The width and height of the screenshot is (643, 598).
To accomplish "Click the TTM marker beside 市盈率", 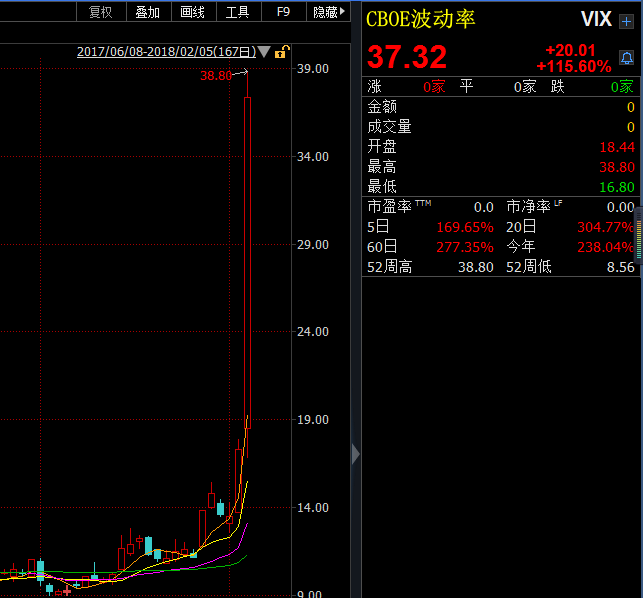I will (x=422, y=203).
